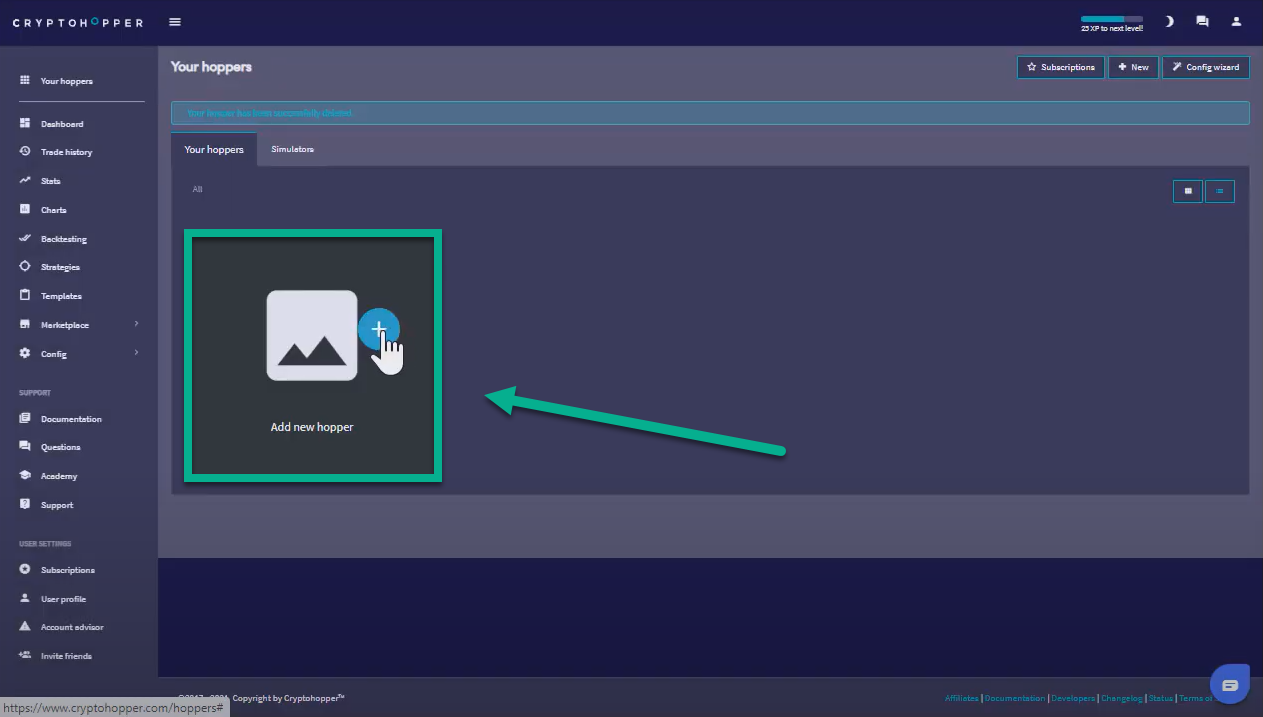Click the New hopper button
Viewport: 1263px width, 717px height.
pyautogui.click(x=1133, y=67)
